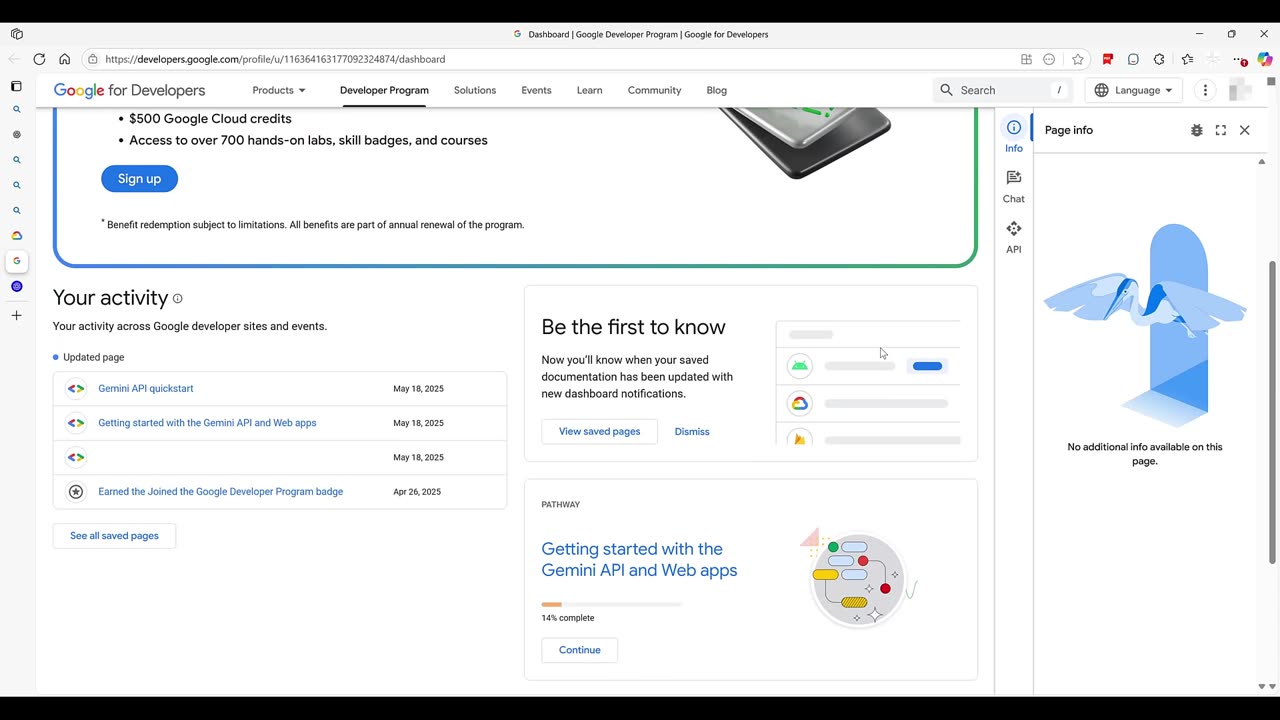Viewport: 1280px width, 720px height.
Task: Open the Blog menu item
Action: (x=717, y=90)
